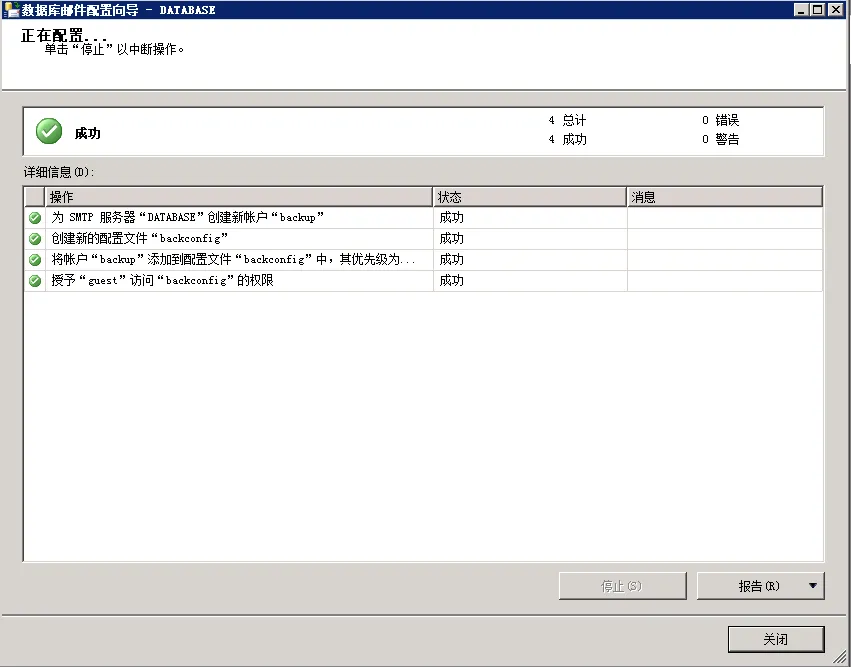Click the 单击"停止"以中断操作 instruction text
Screen dimensions: 851x667
pyautogui.click(x=114, y=49)
